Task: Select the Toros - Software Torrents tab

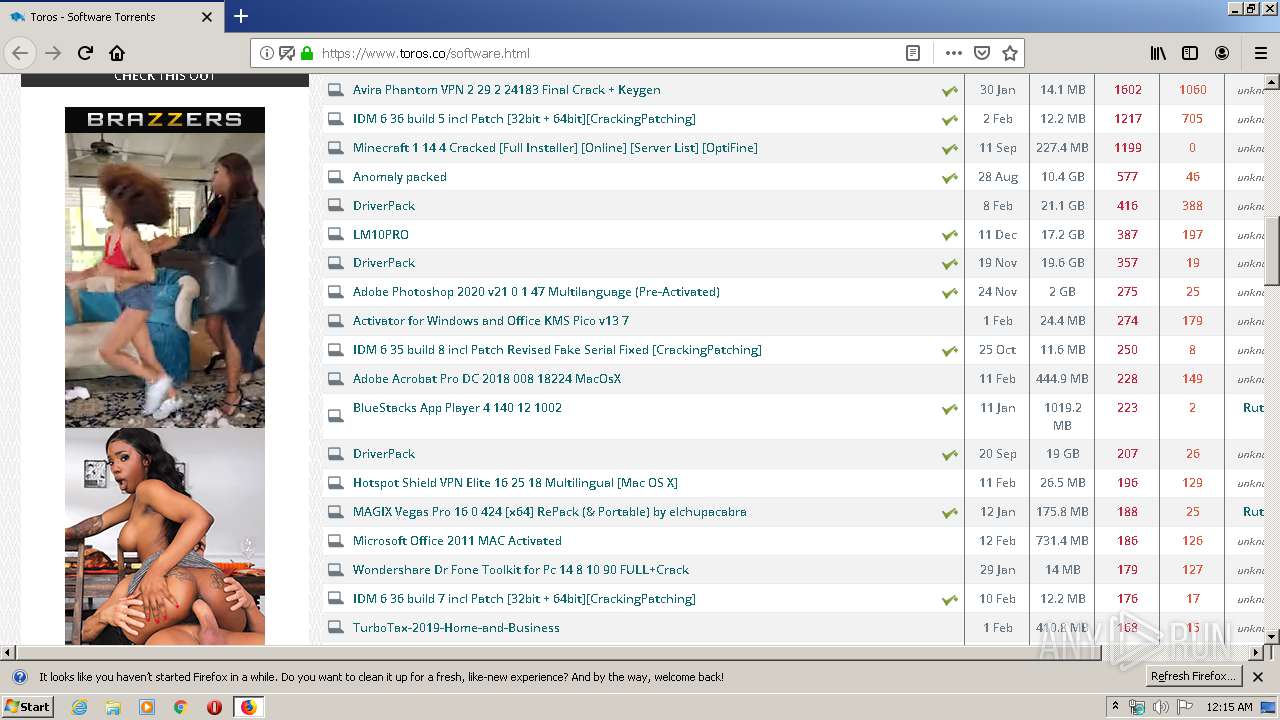Action: click(x=112, y=17)
